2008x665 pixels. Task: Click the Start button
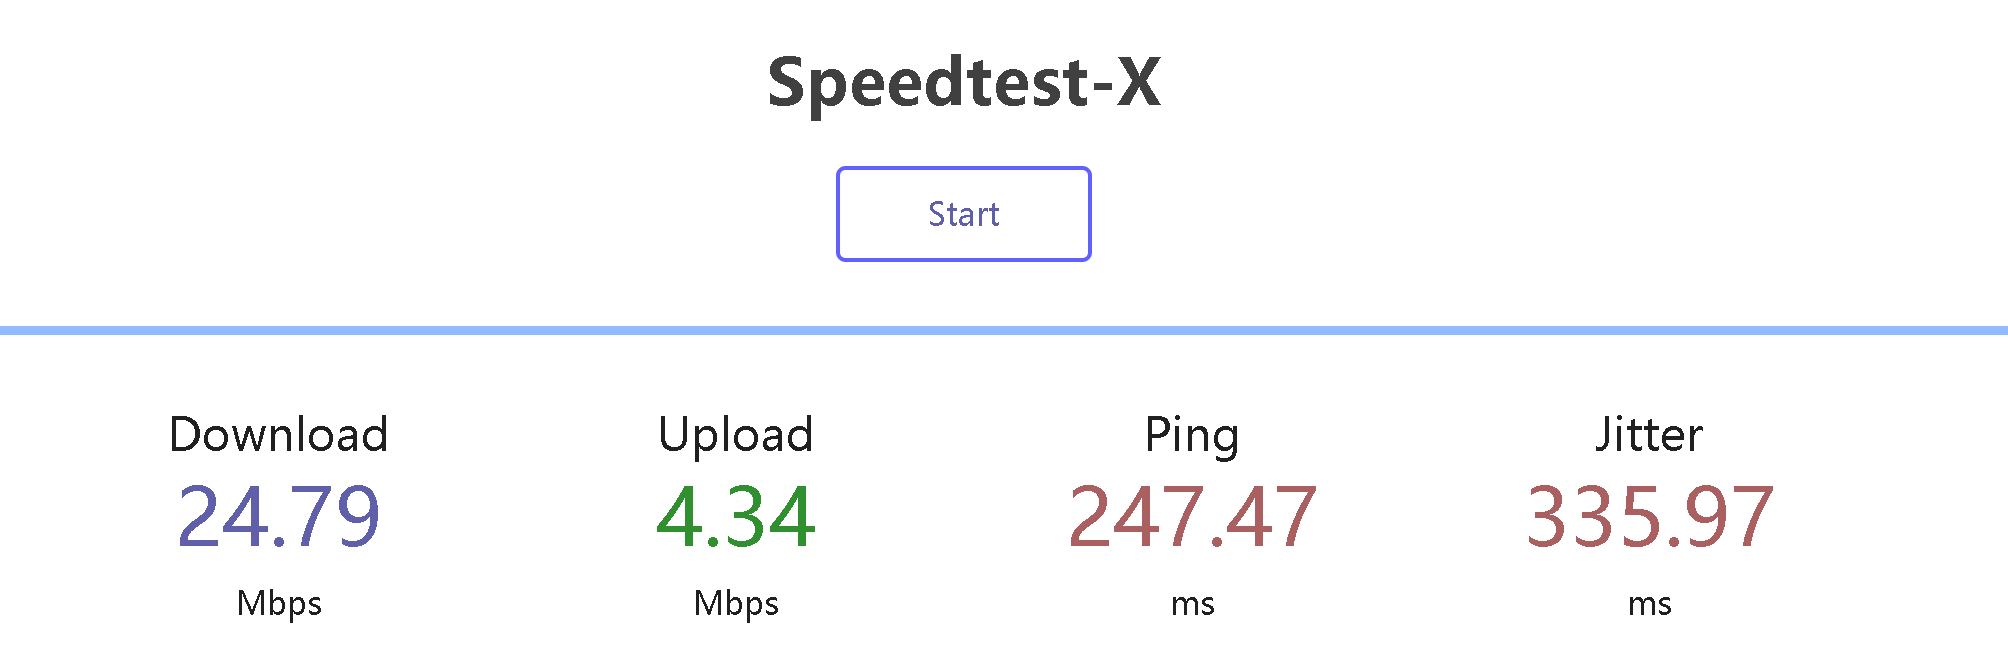[x=963, y=214]
